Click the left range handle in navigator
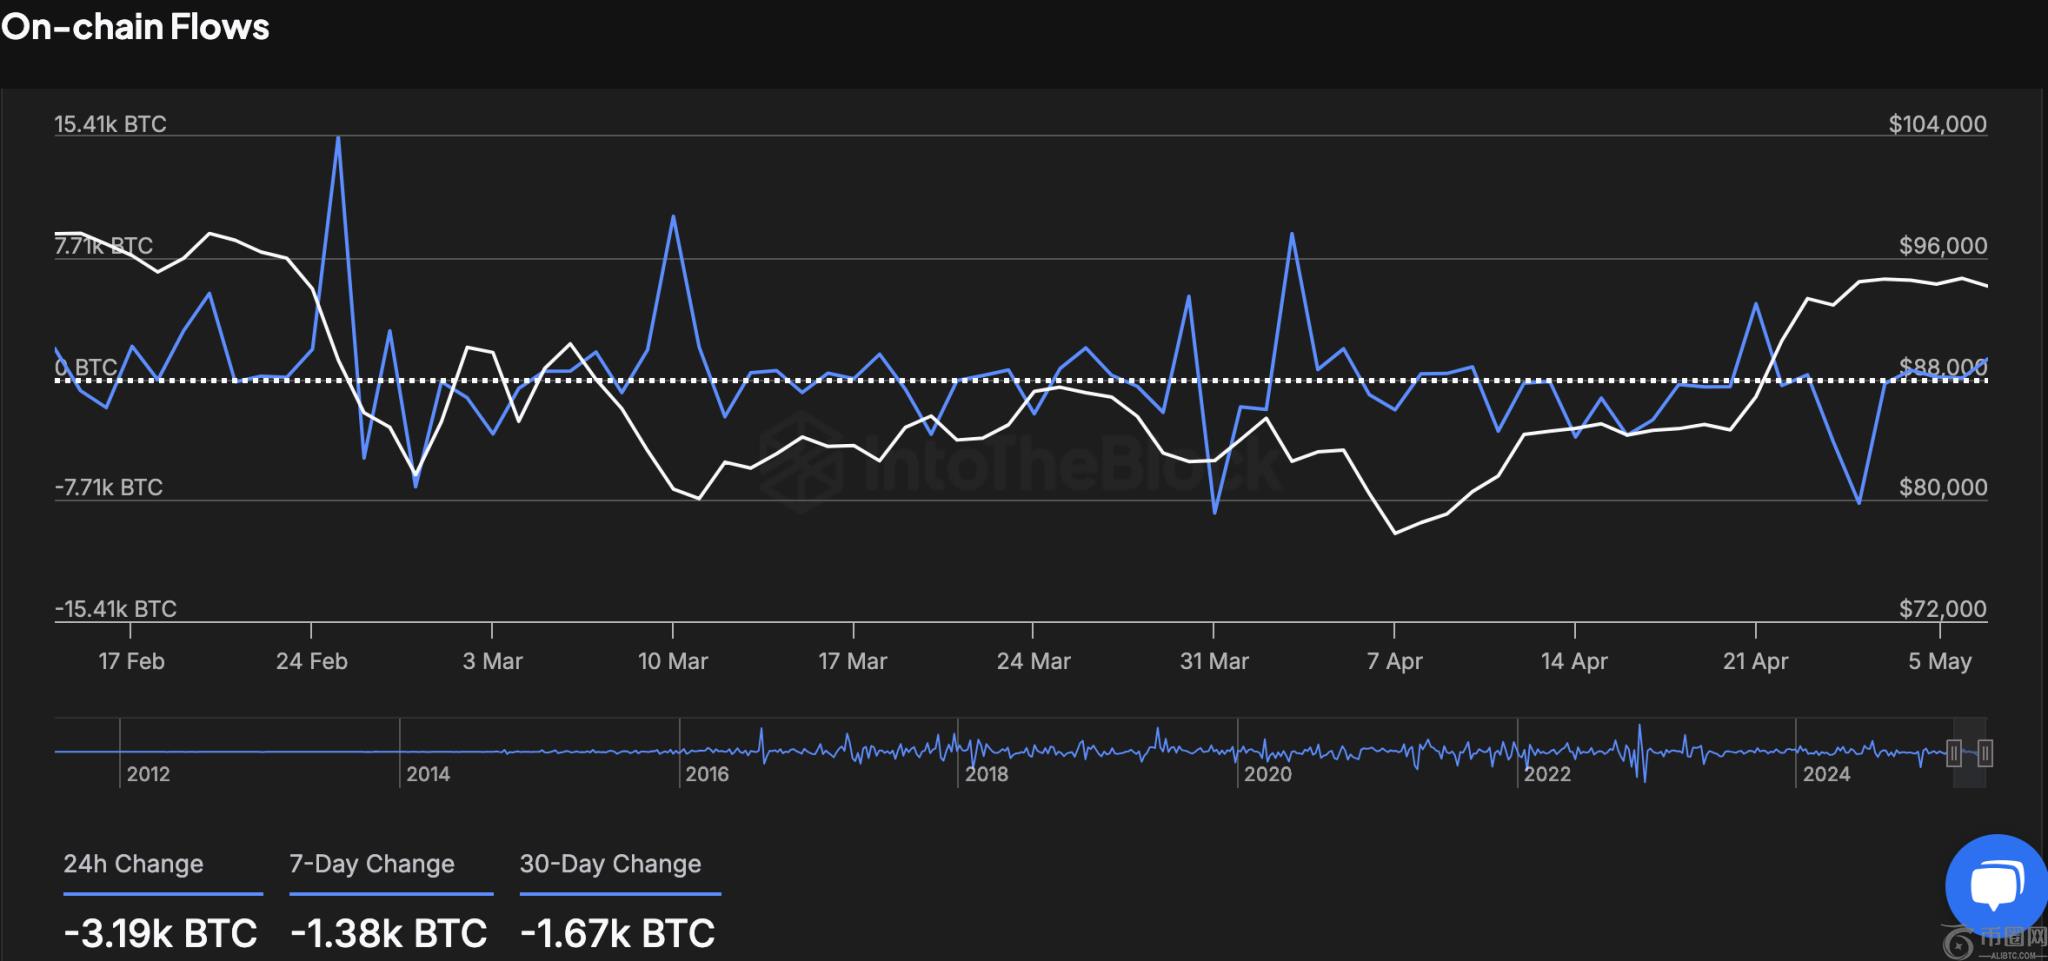 tap(1953, 753)
